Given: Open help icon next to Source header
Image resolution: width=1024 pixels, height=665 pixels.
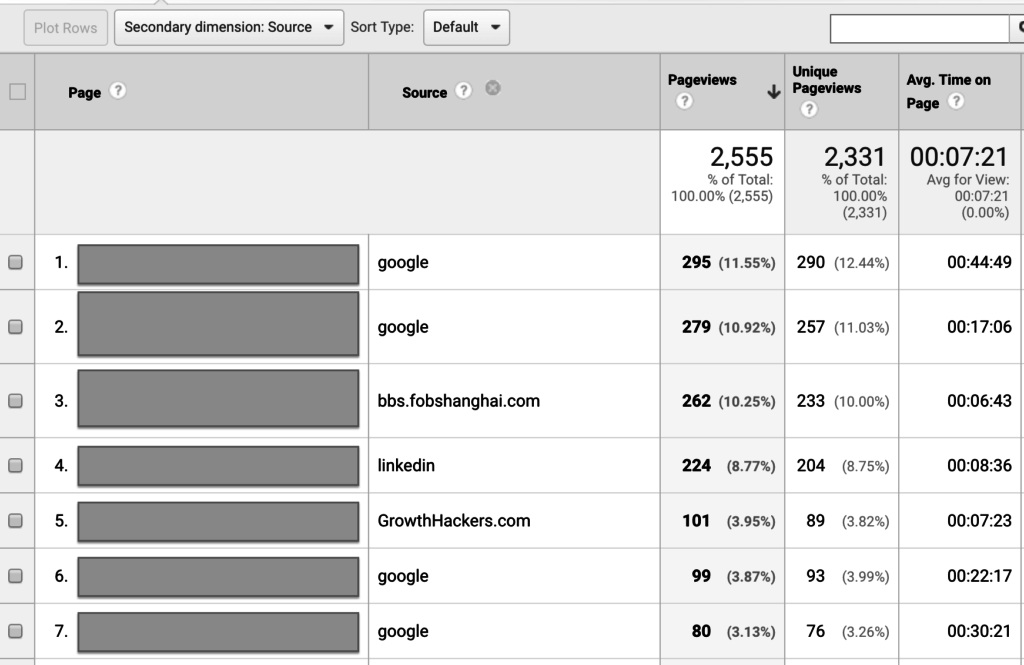Looking at the screenshot, I should pyautogui.click(x=463, y=90).
